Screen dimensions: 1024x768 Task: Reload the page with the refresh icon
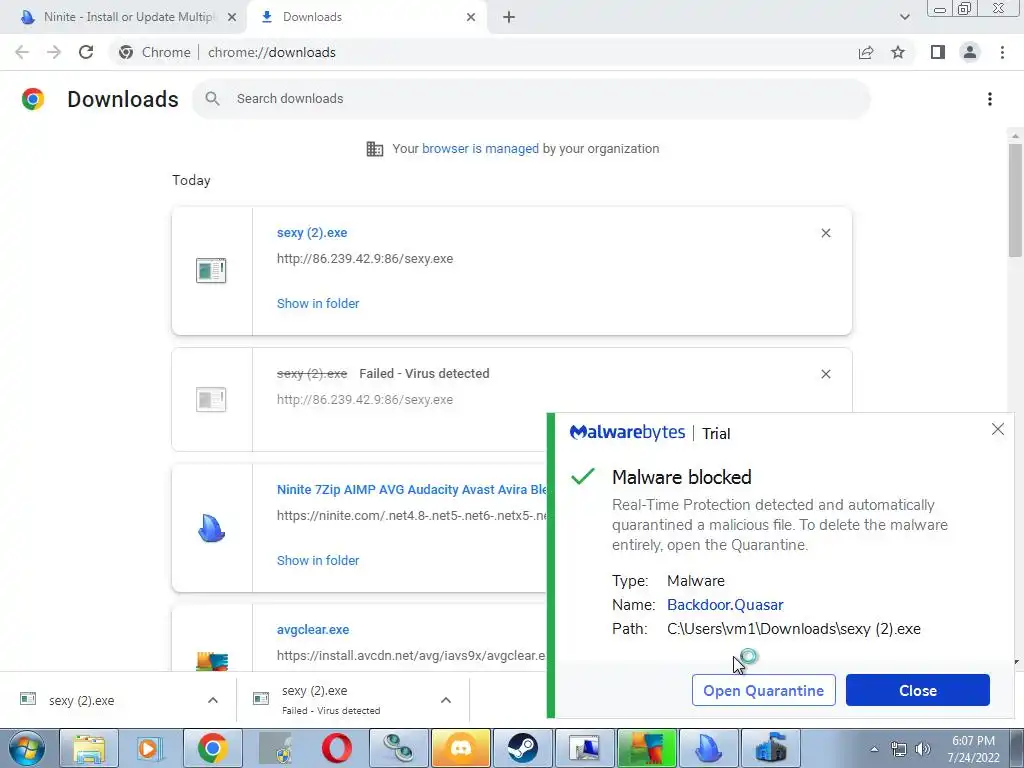[x=86, y=52]
